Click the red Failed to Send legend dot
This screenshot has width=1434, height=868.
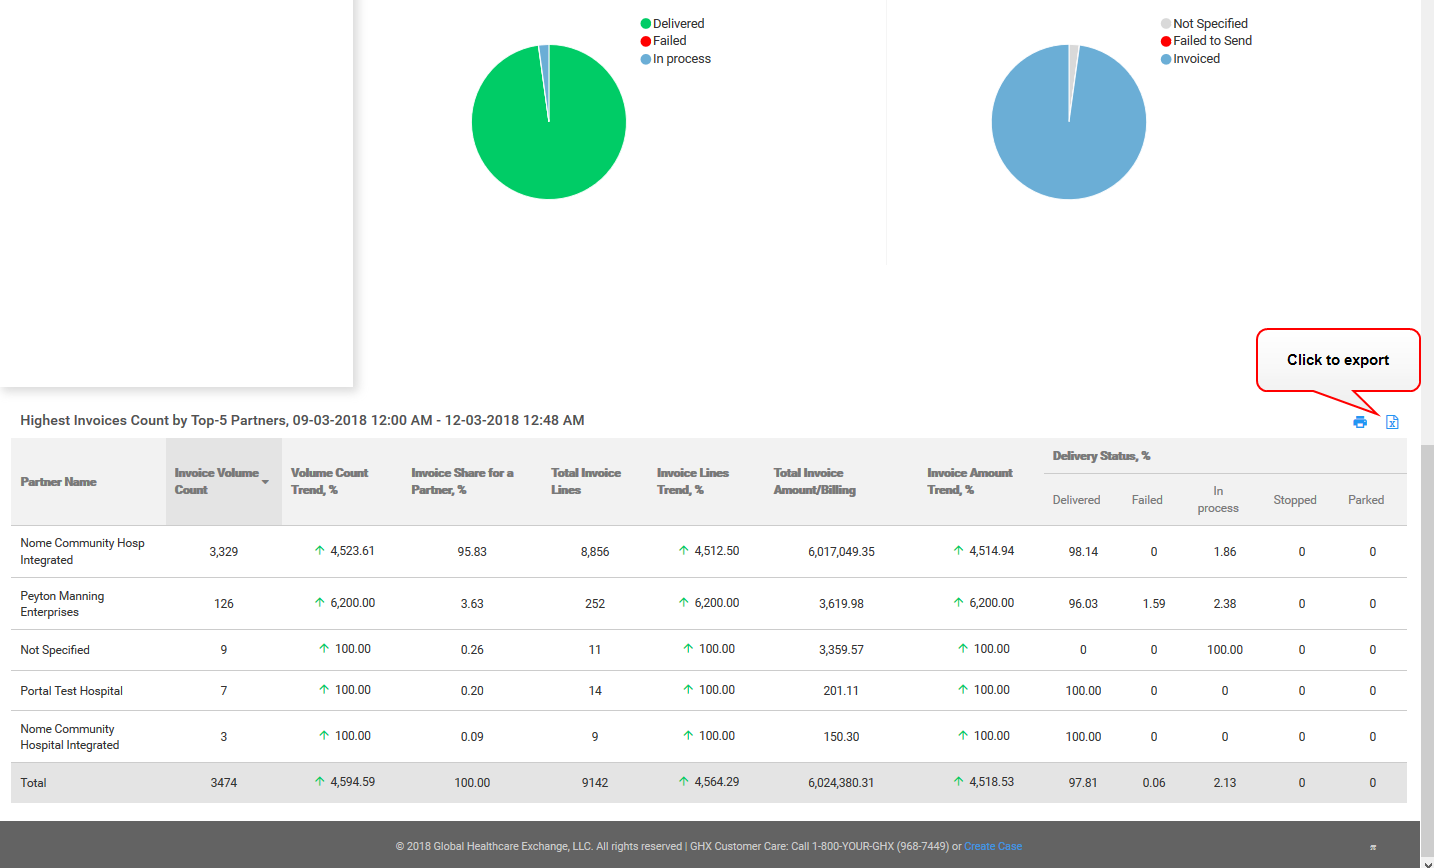coord(1166,41)
